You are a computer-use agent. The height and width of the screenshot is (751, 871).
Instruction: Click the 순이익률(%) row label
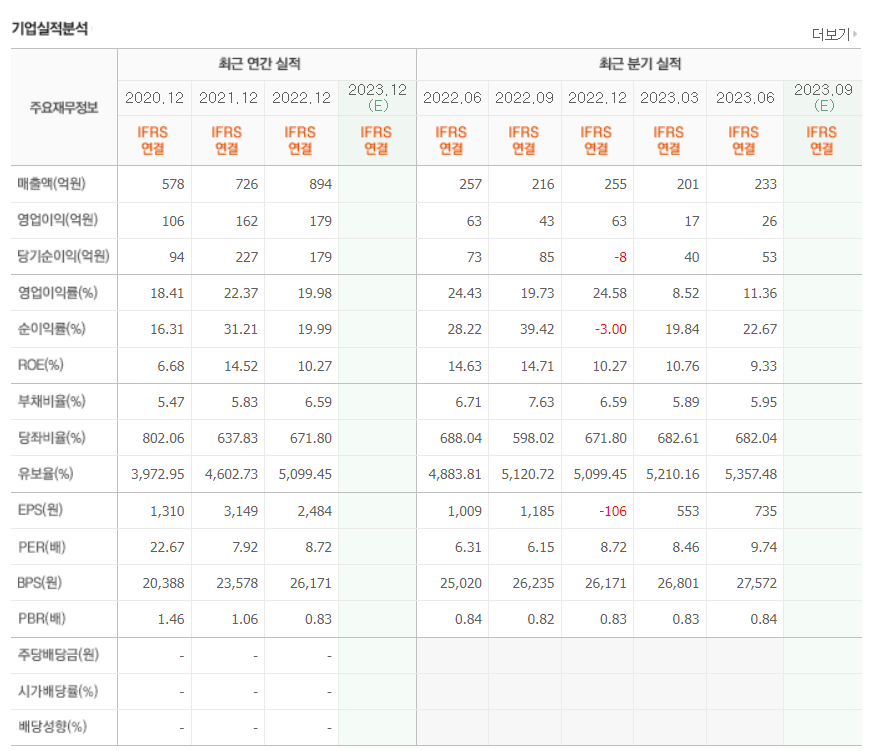coord(52,328)
